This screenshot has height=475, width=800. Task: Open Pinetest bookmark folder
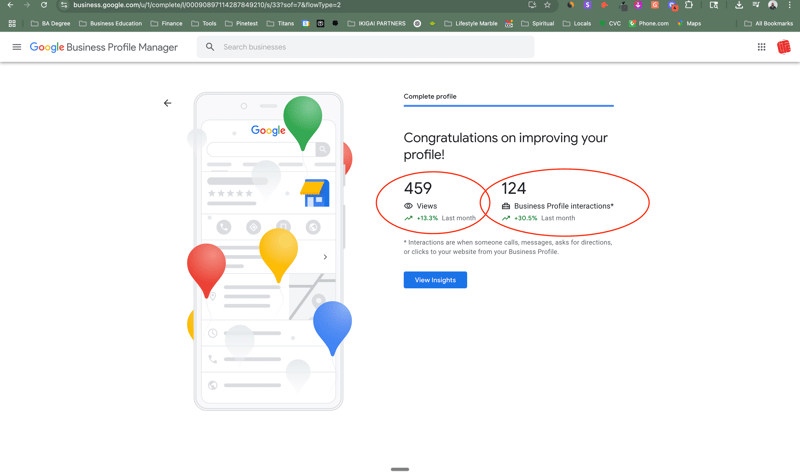(x=241, y=23)
